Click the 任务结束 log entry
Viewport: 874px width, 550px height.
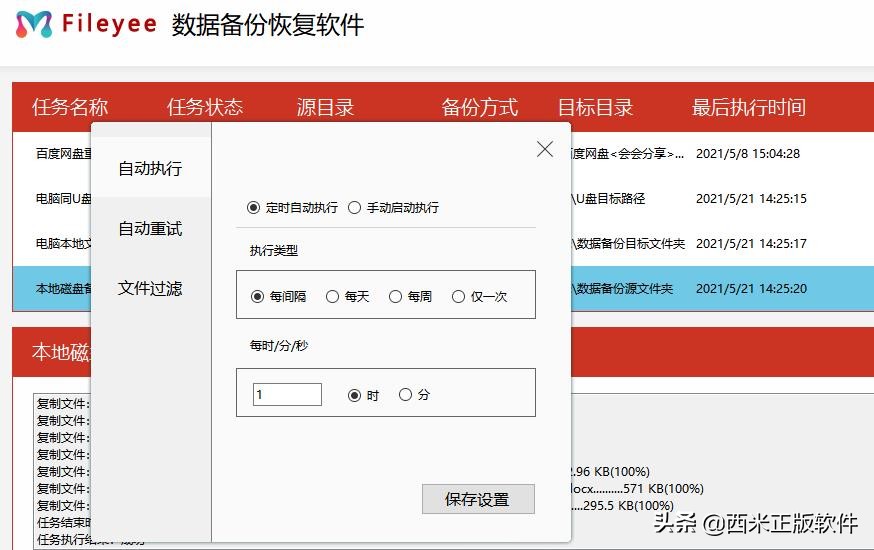click(64, 522)
